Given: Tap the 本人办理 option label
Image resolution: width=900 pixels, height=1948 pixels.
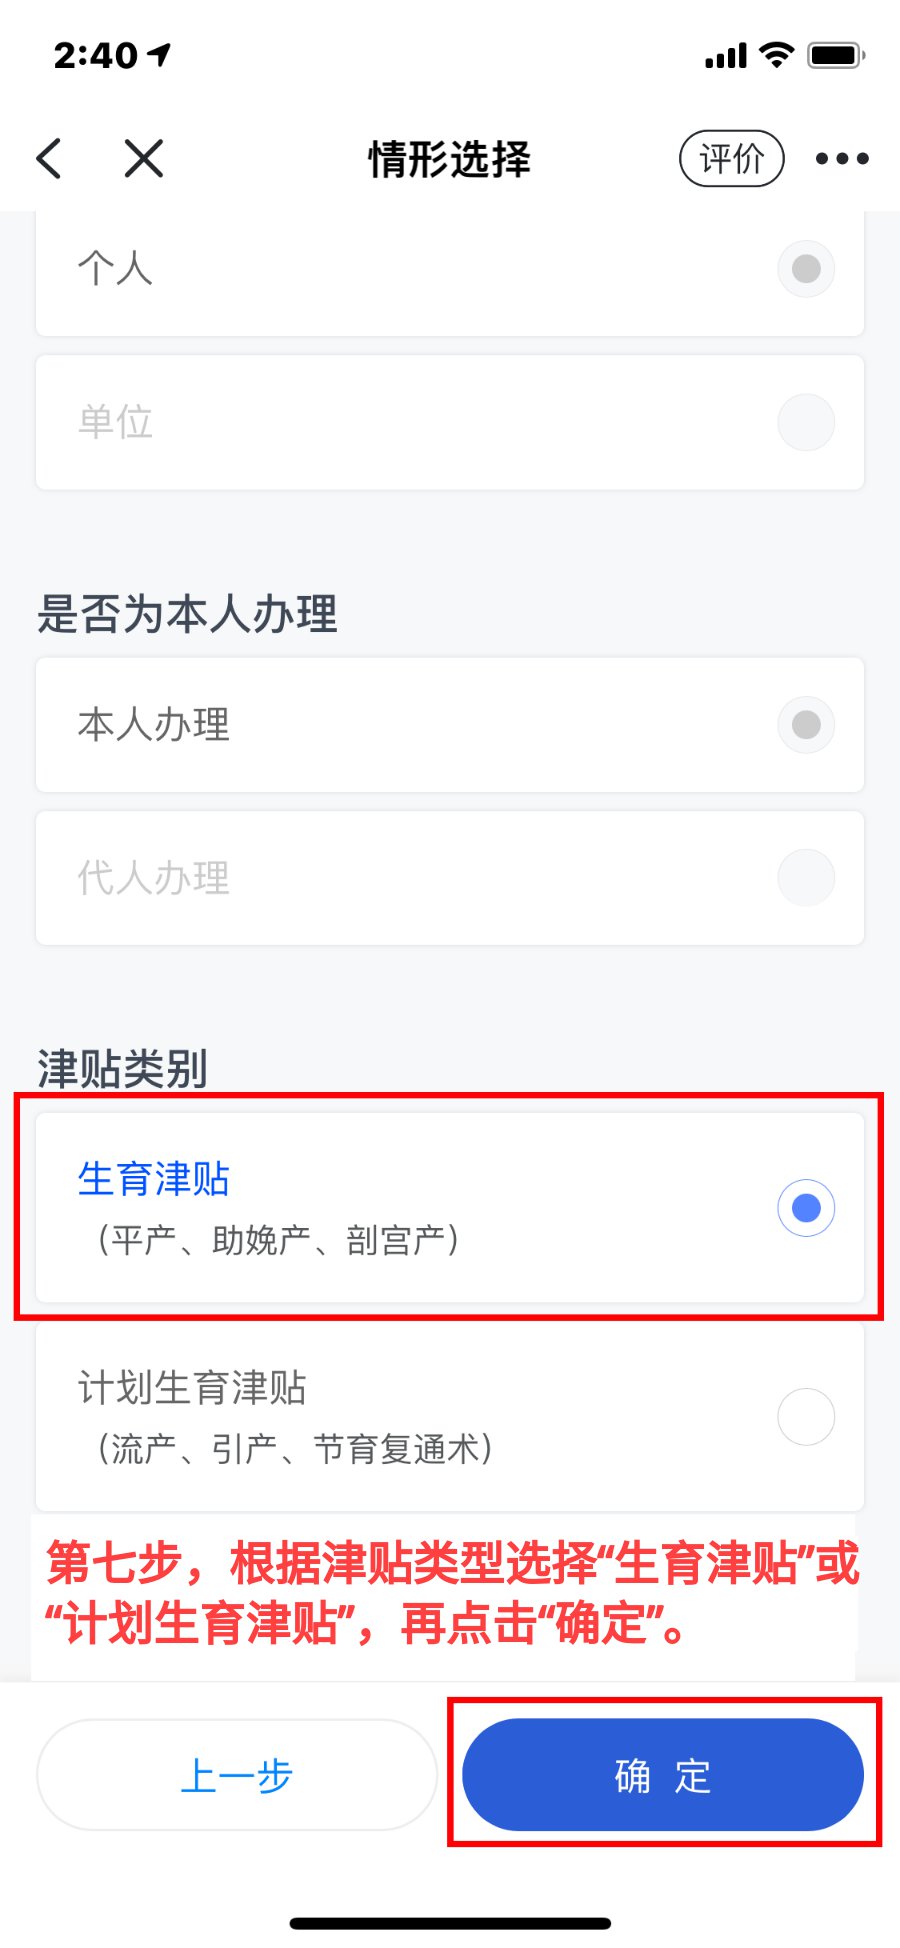Looking at the screenshot, I should tap(154, 724).
